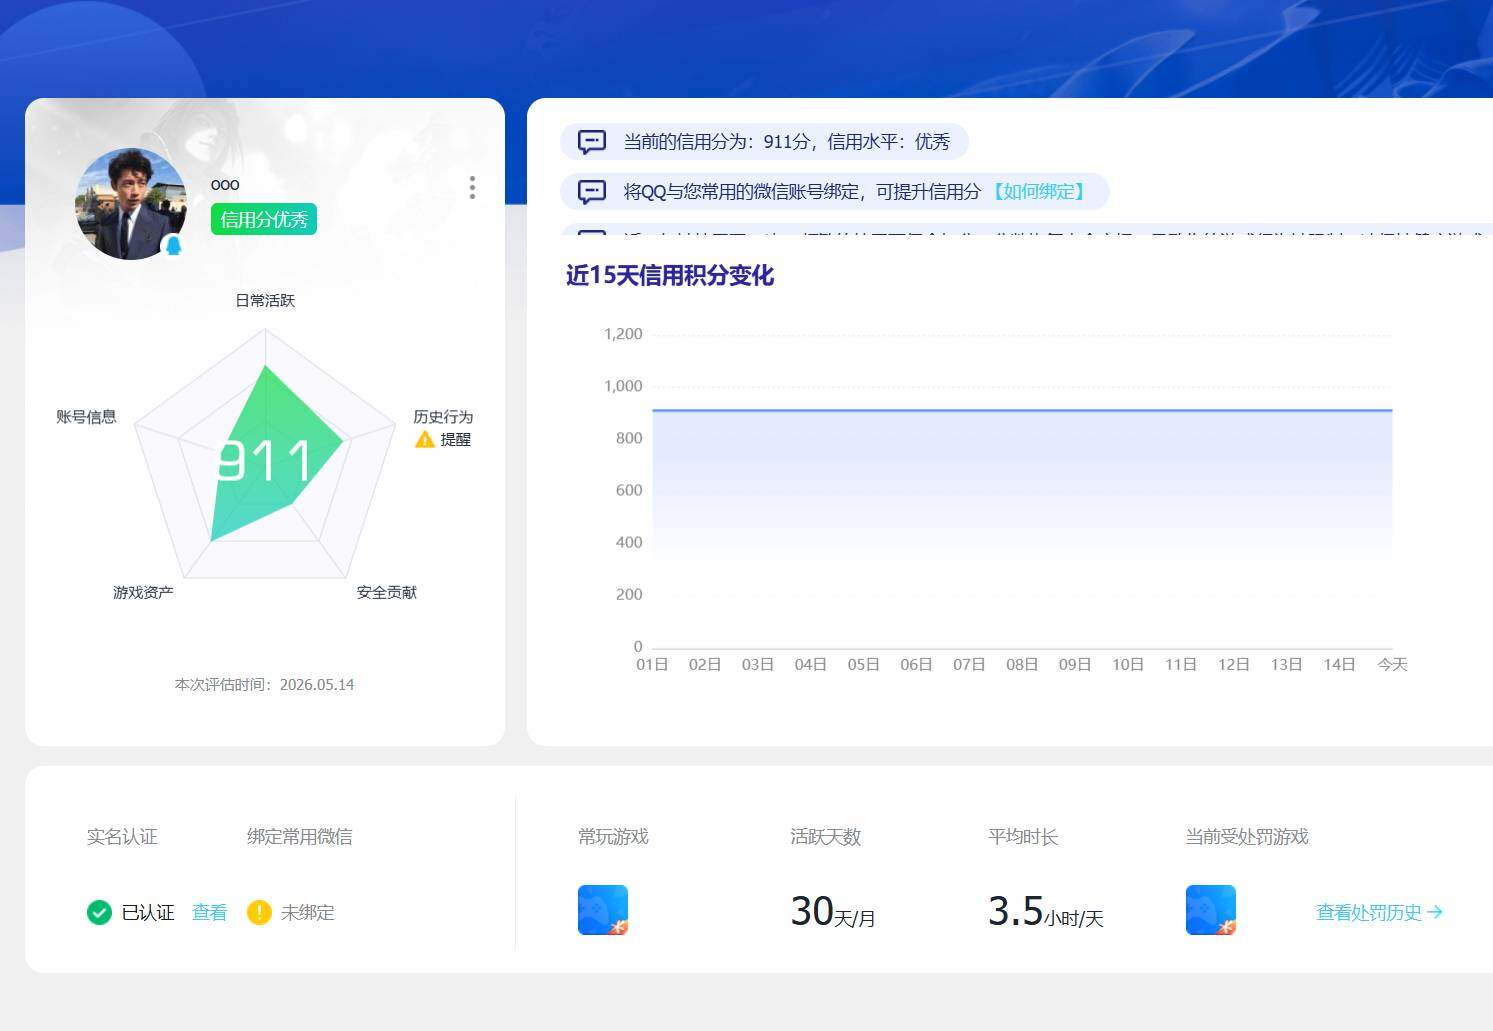The width and height of the screenshot is (1493, 1031).
Task: Click the 未绑定 status text
Action: [308, 912]
